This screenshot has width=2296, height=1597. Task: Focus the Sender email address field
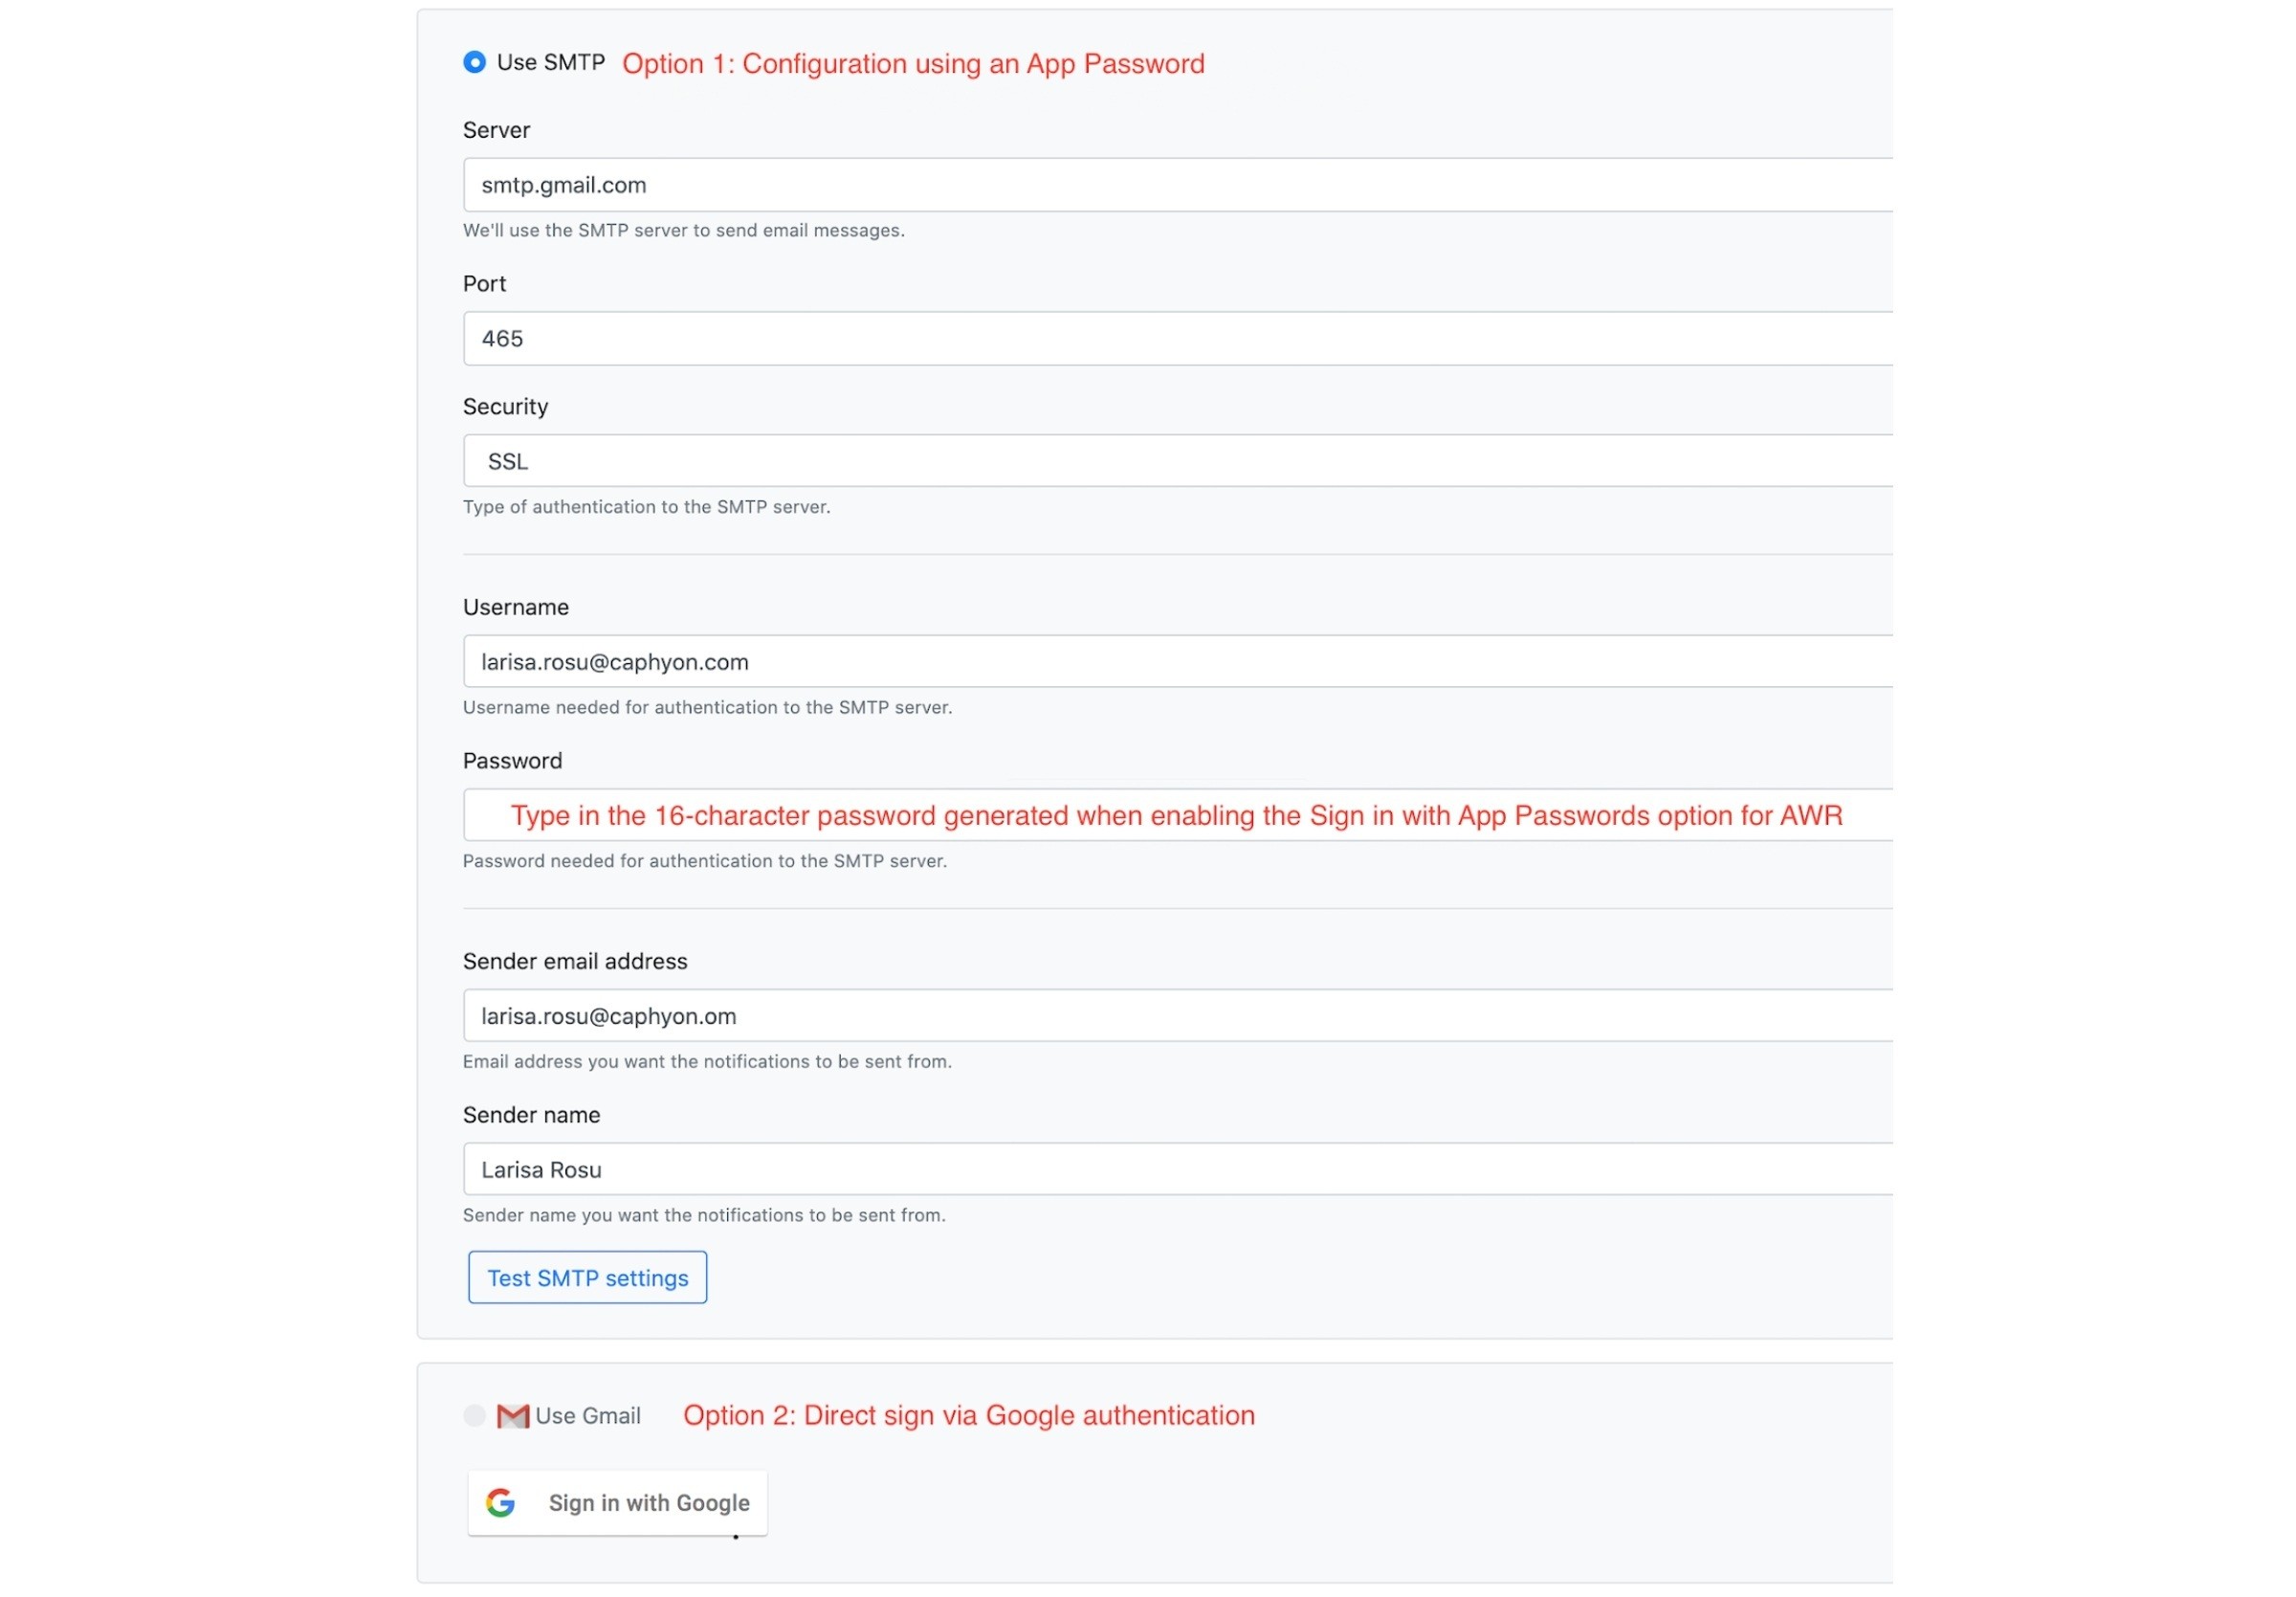pos(1178,1015)
